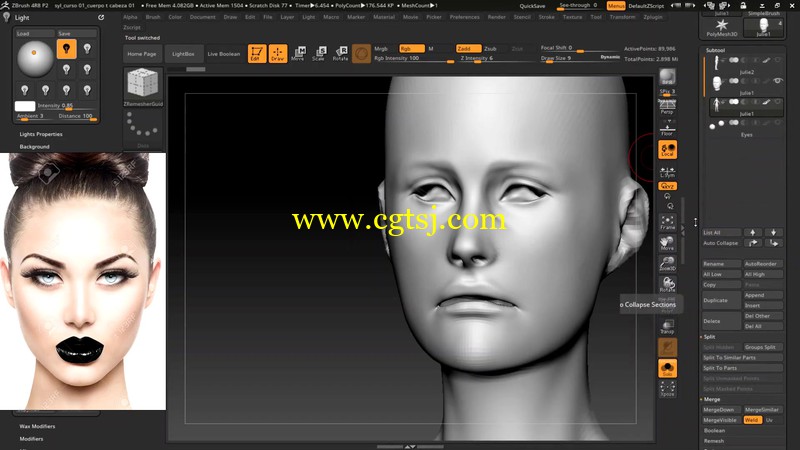Screen dimensions: 800x450
Task: Expand the Wax Modifiers section
Action: point(37,426)
